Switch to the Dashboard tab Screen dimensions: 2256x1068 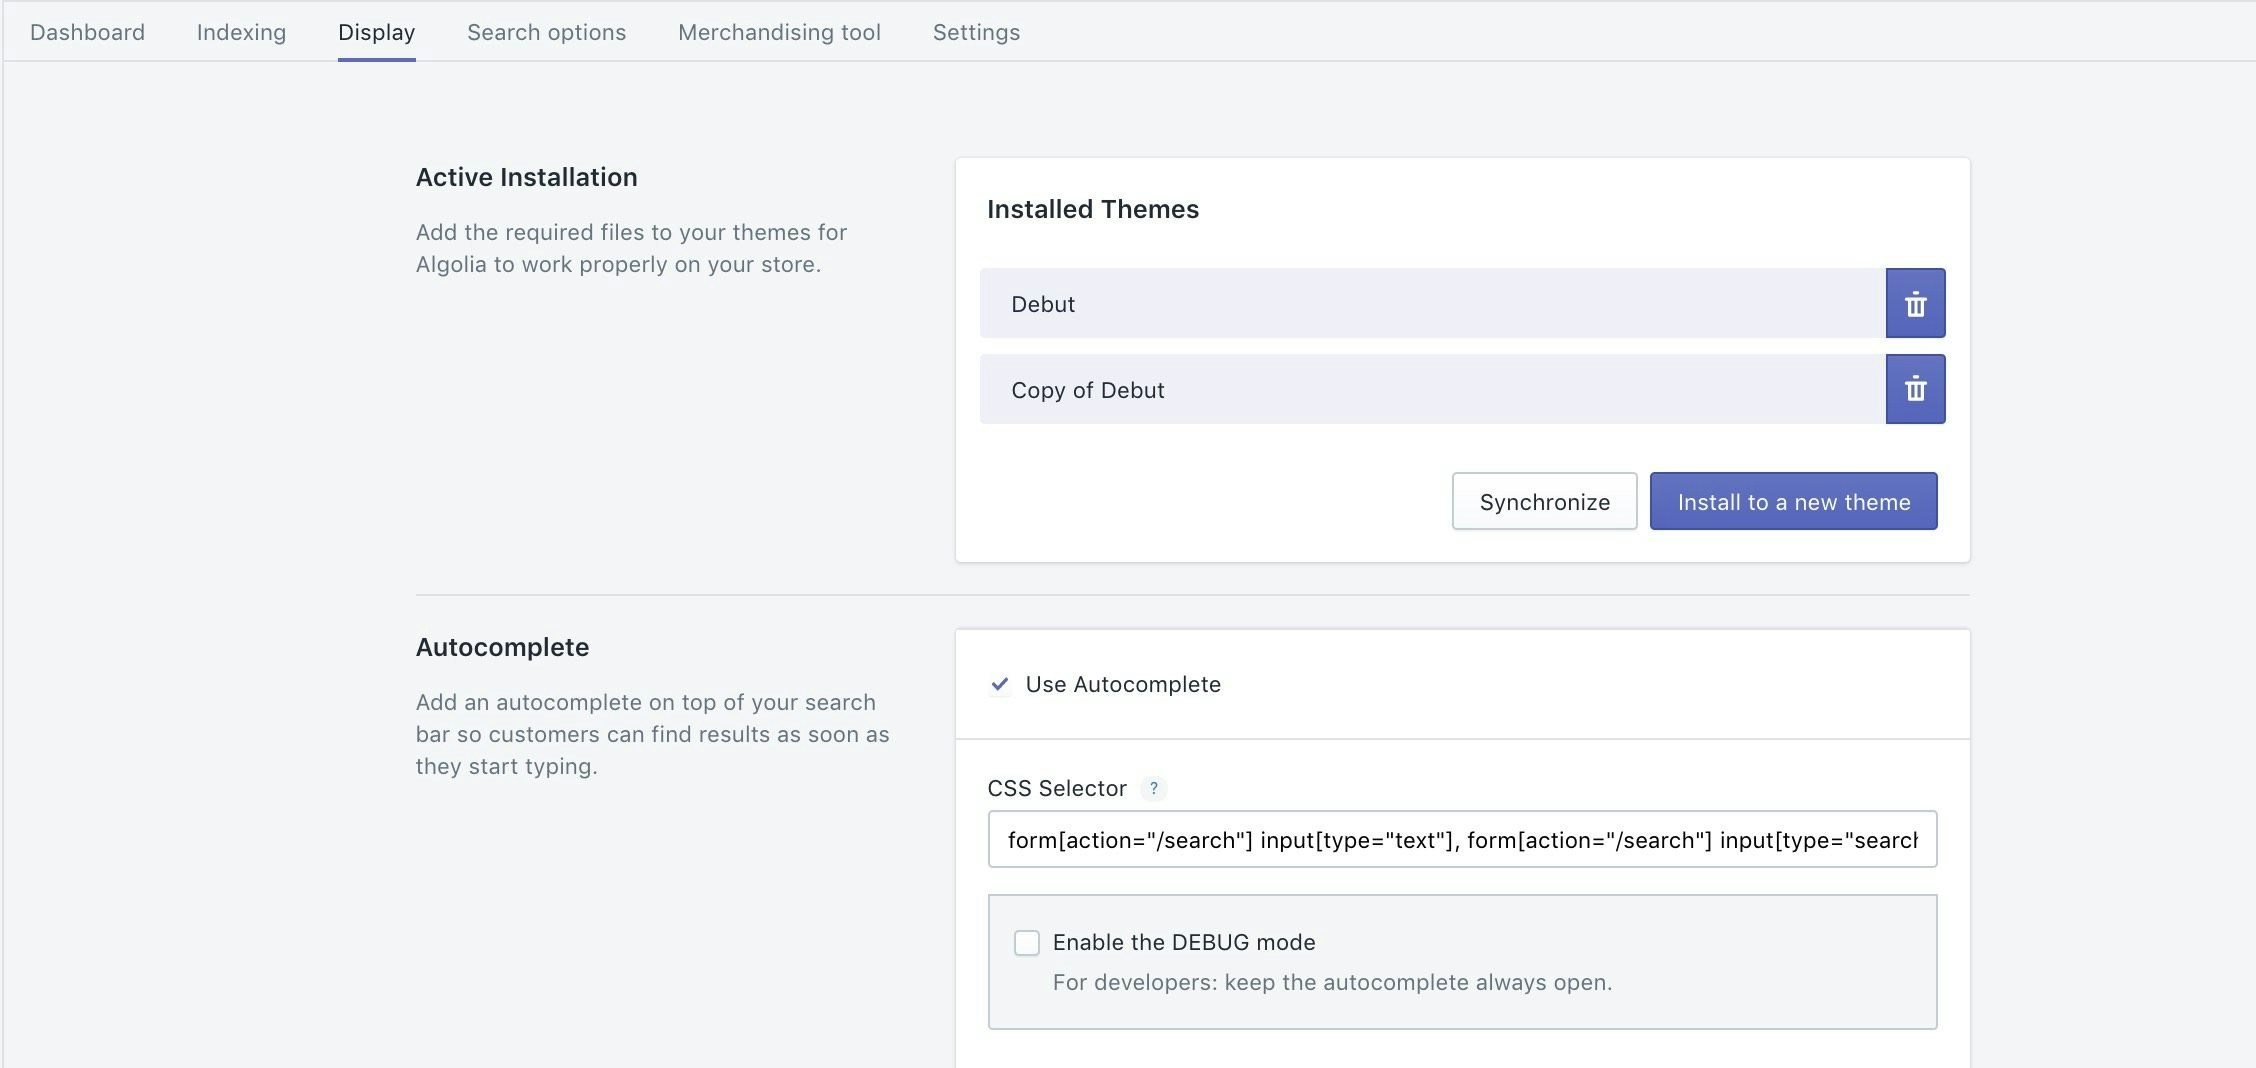pos(86,32)
